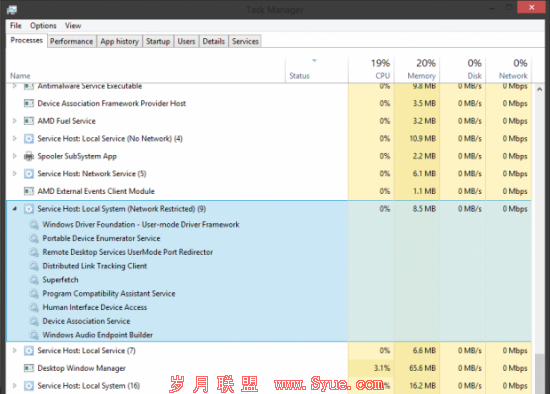Click the scrollbar up arrow
550x394 pixels.
(x=539, y=89)
